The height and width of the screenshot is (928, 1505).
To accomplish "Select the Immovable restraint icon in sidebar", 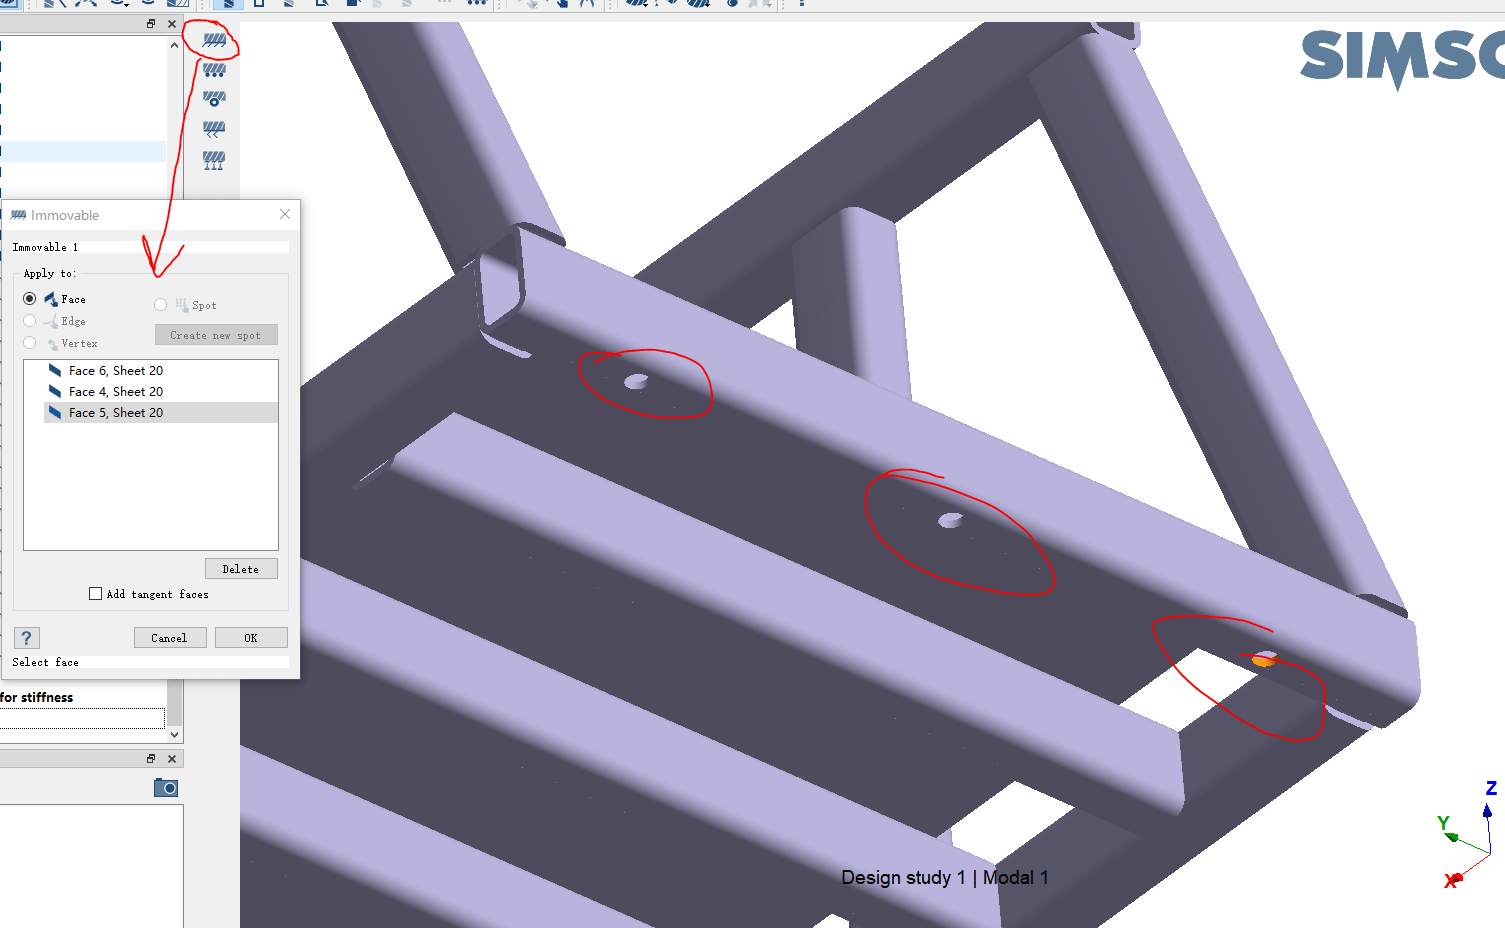I will click(214, 40).
